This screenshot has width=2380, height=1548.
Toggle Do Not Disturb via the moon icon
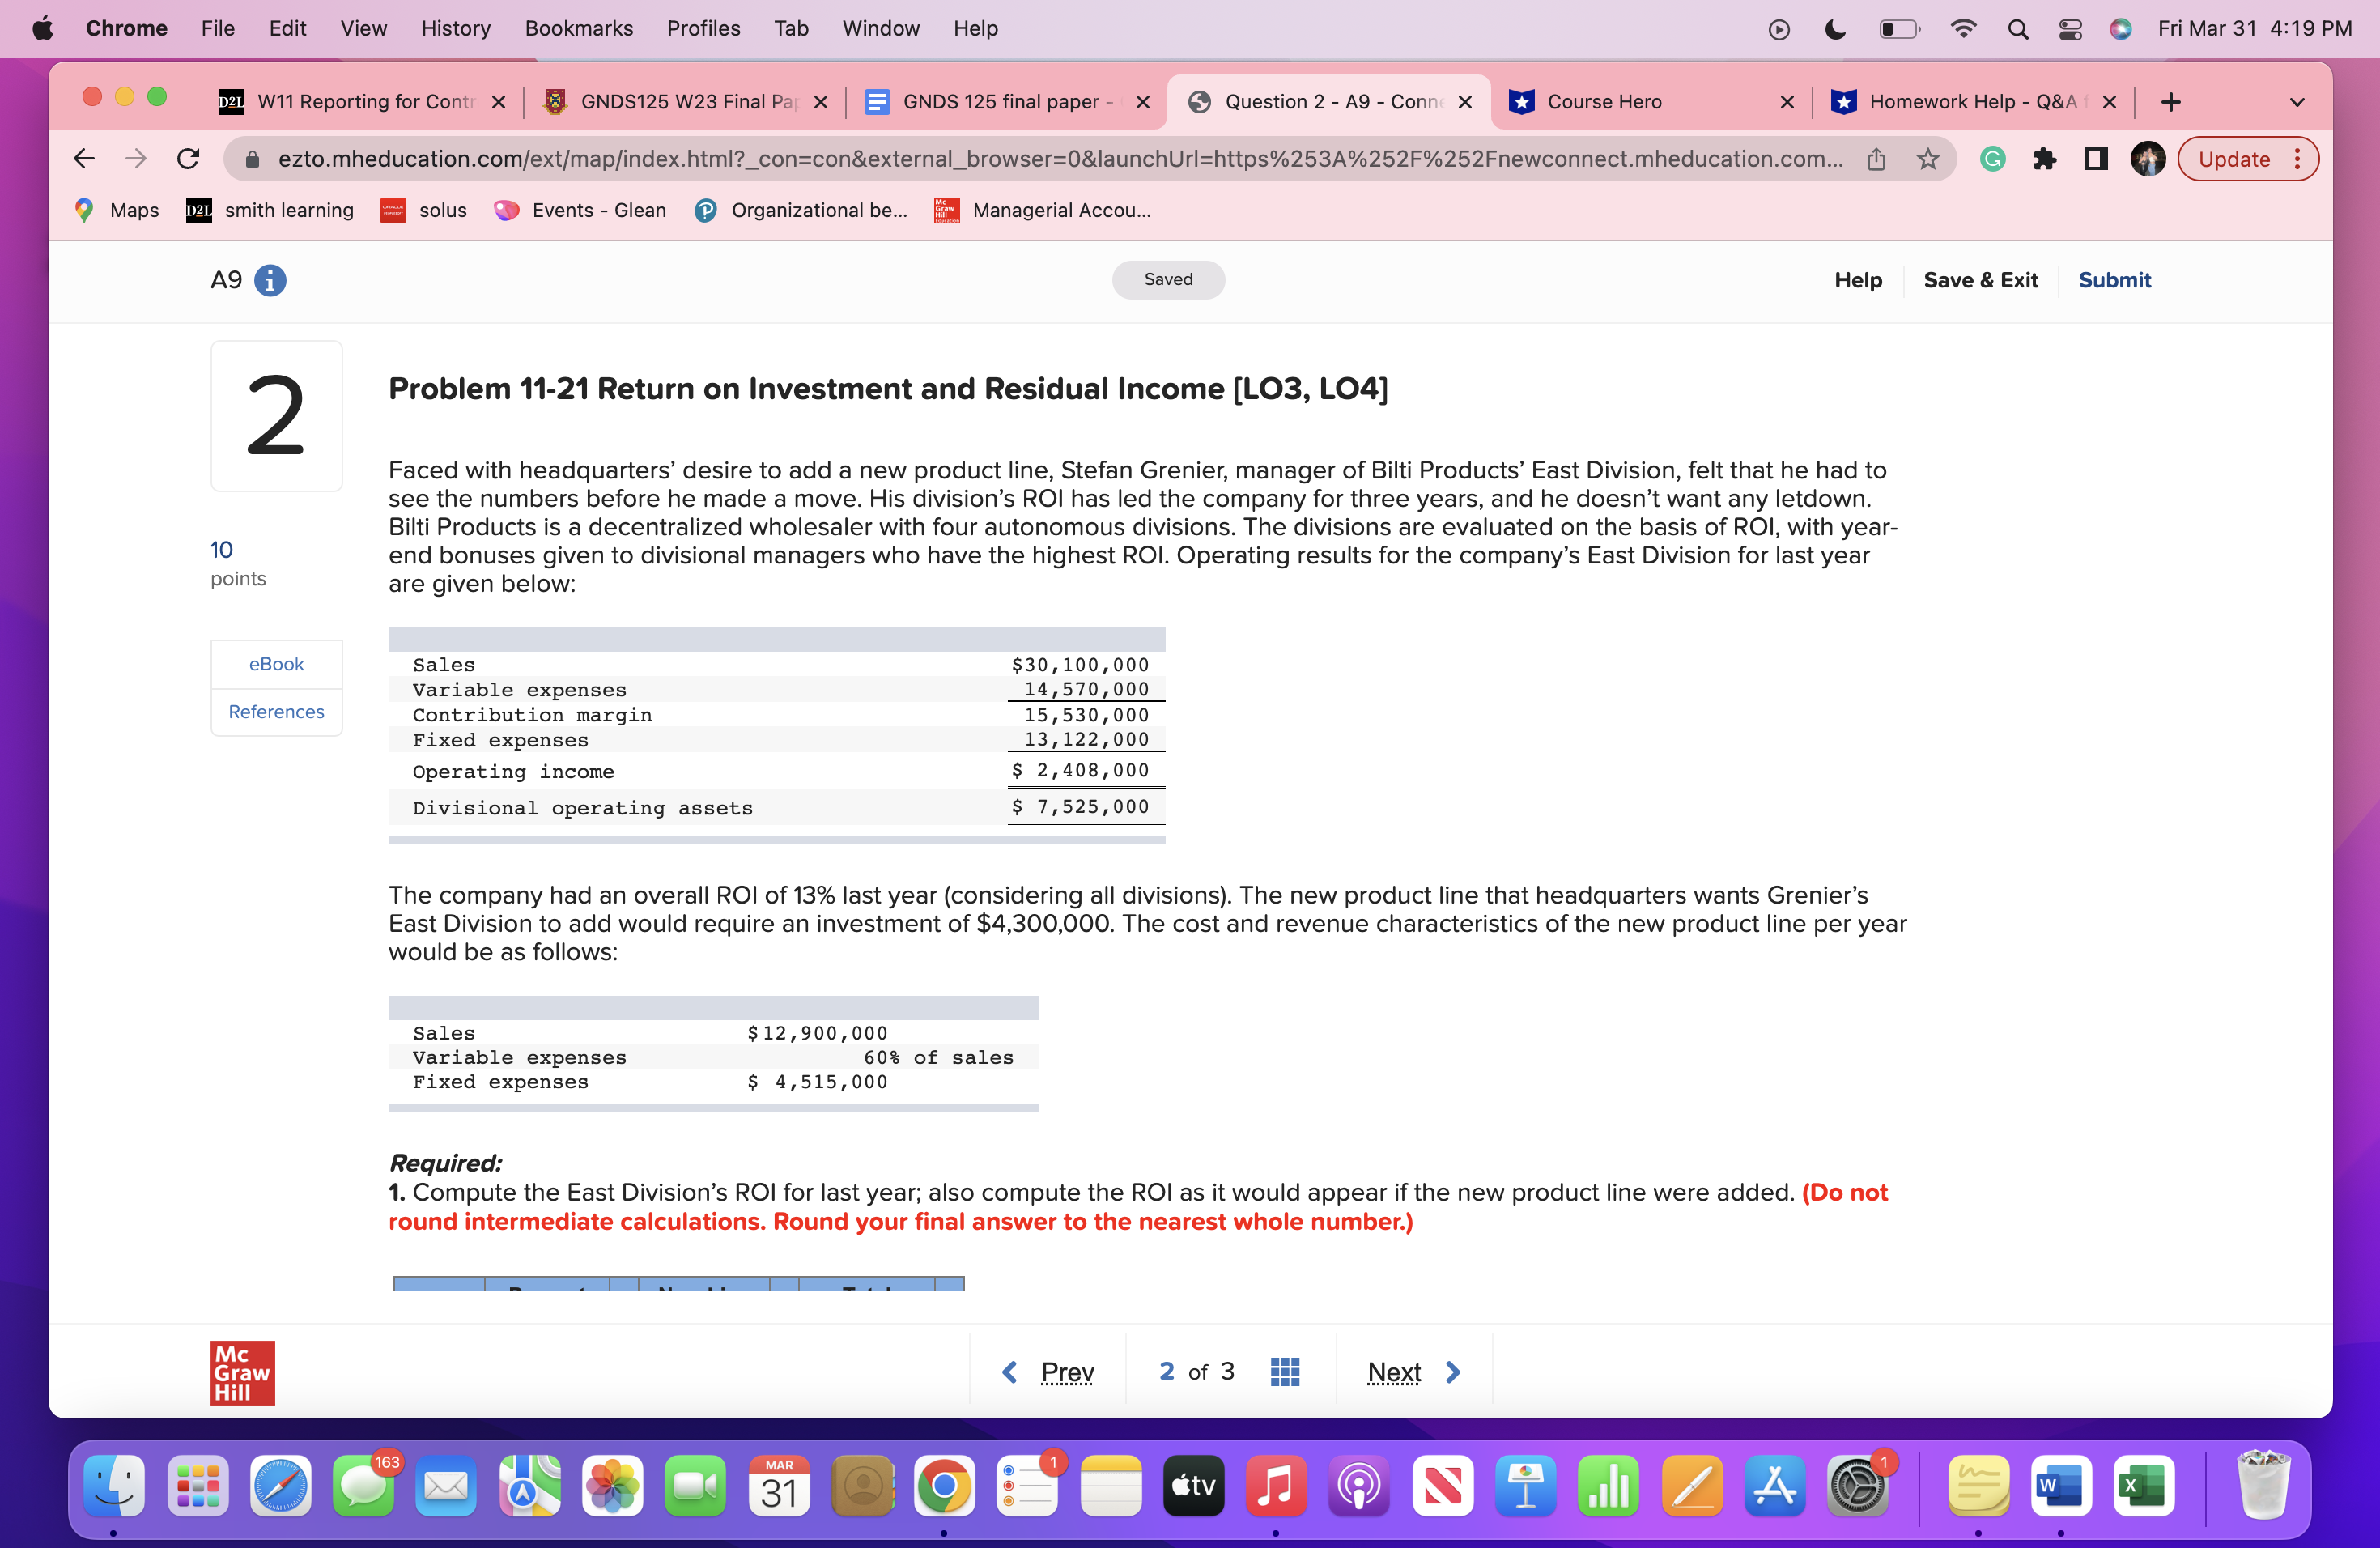(x=1835, y=30)
